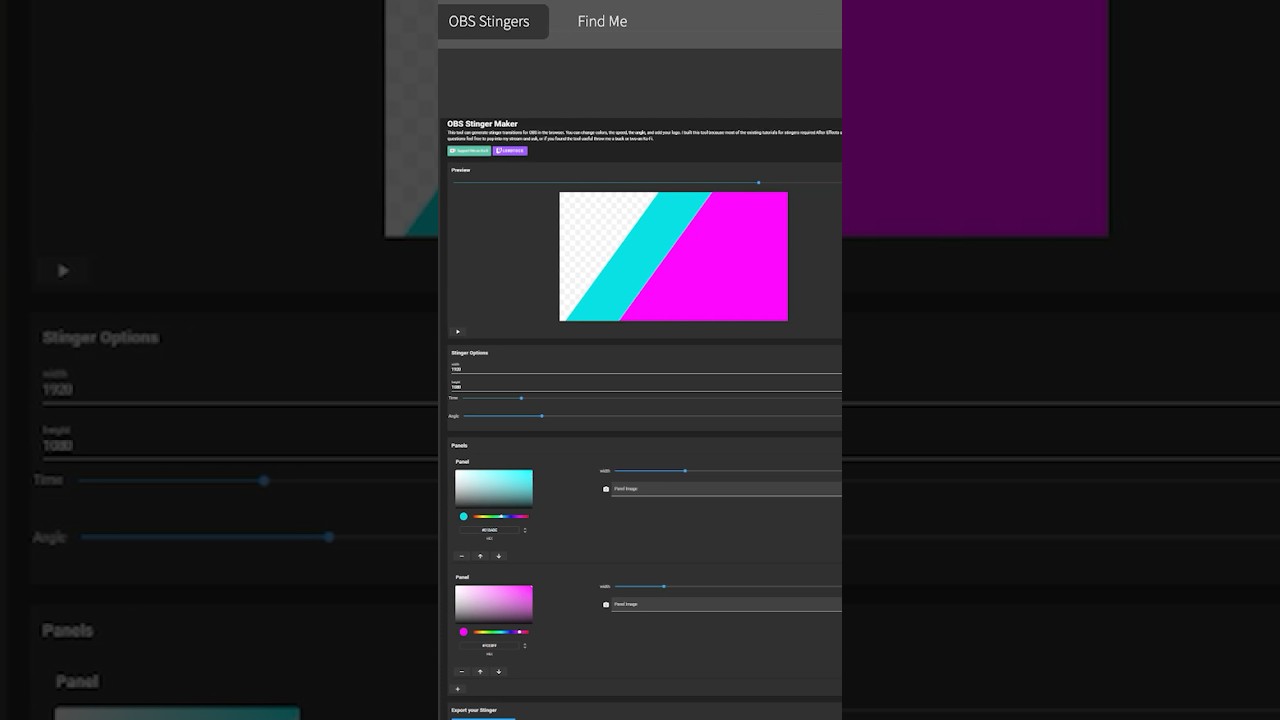Adjust the cyan panel width slider
Image resolution: width=1280 pixels, height=720 pixels.
click(x=728, y=470)
